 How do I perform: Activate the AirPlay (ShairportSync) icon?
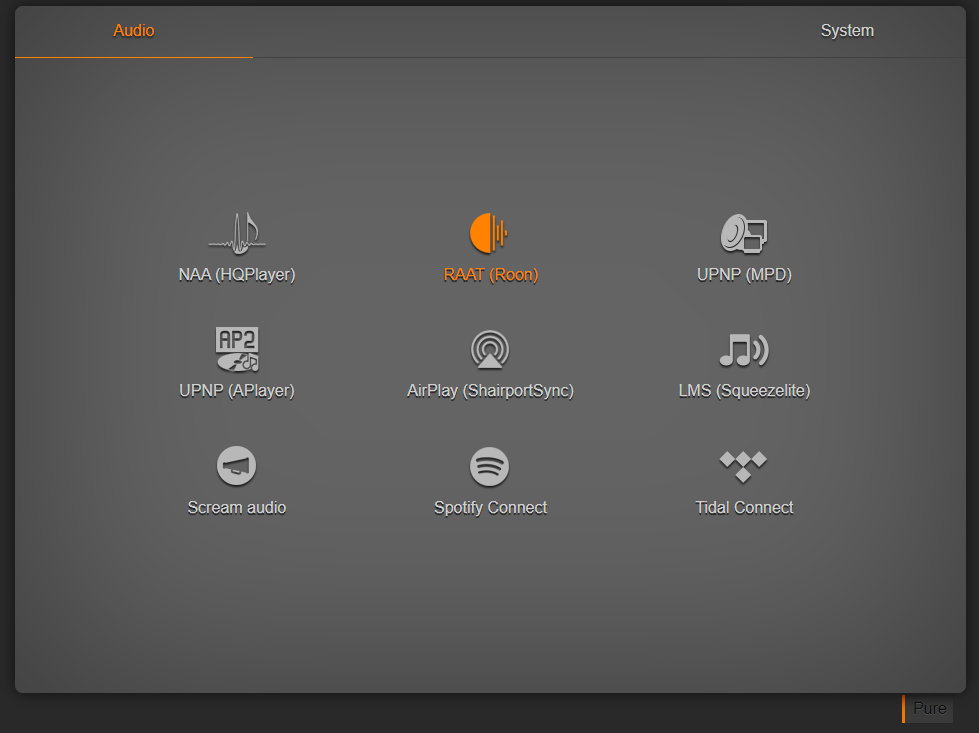(490, 350)
